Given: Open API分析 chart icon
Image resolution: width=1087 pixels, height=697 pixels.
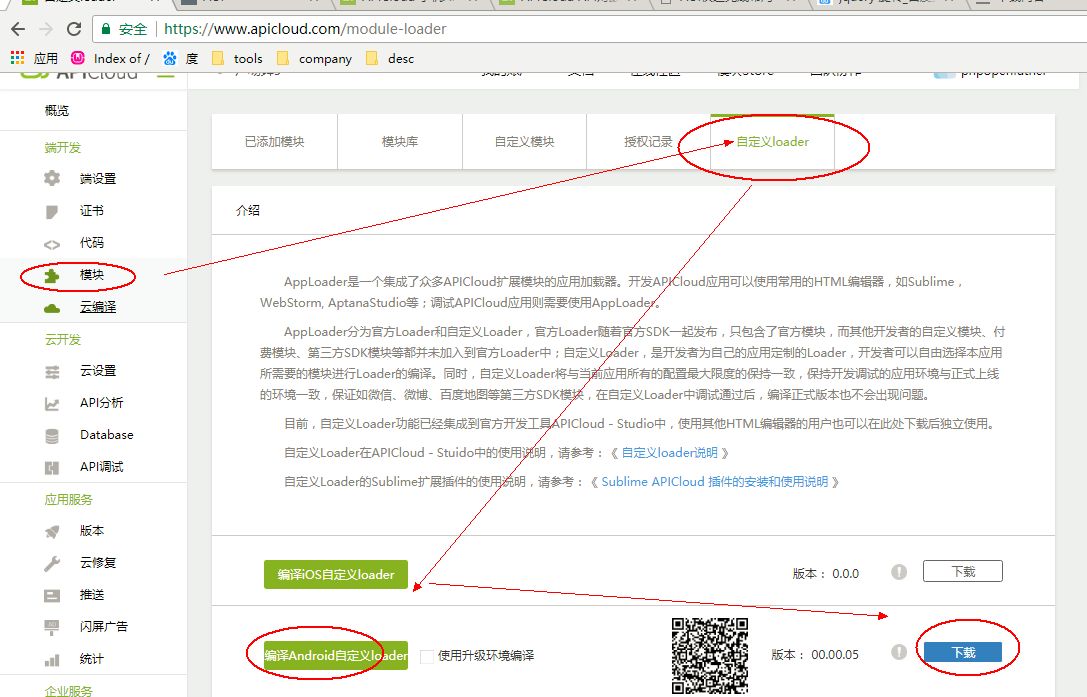Looking at the screenshot, I should 52,403.
